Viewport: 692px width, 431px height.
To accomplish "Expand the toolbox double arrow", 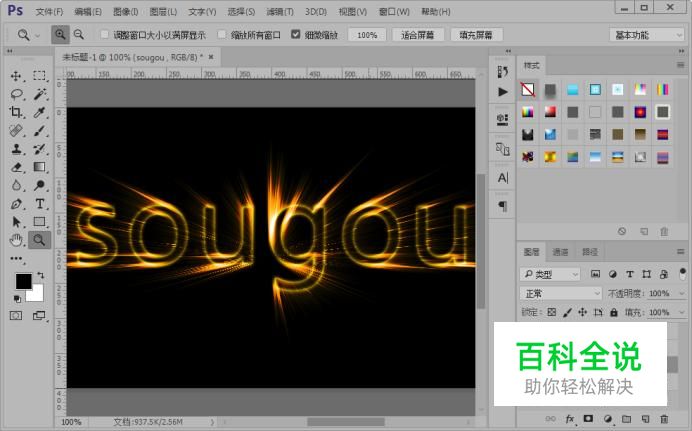I will point(10,51).
